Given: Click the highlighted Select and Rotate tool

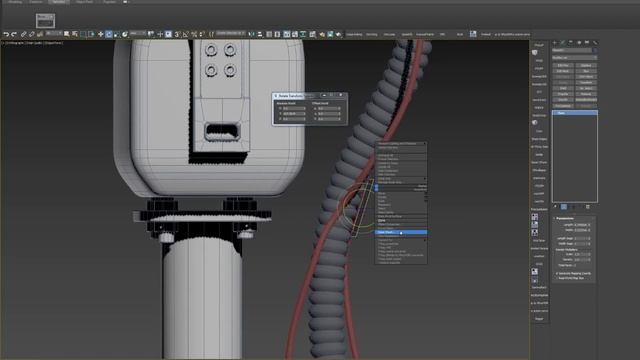Looking at the screenshot, I should [x=109, y=34].
